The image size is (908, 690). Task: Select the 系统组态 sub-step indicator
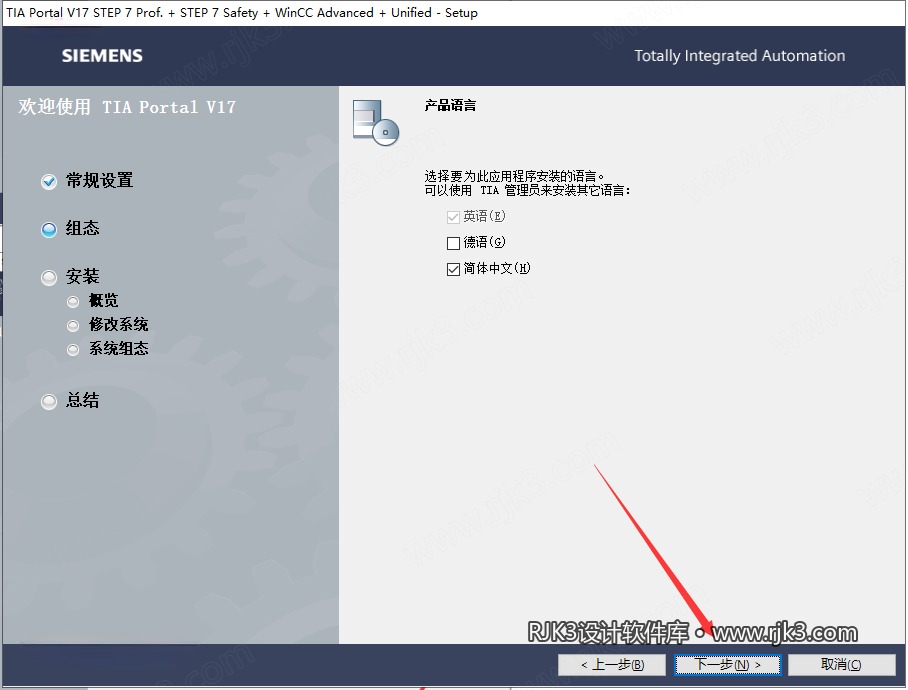click(x=73, y=350)
